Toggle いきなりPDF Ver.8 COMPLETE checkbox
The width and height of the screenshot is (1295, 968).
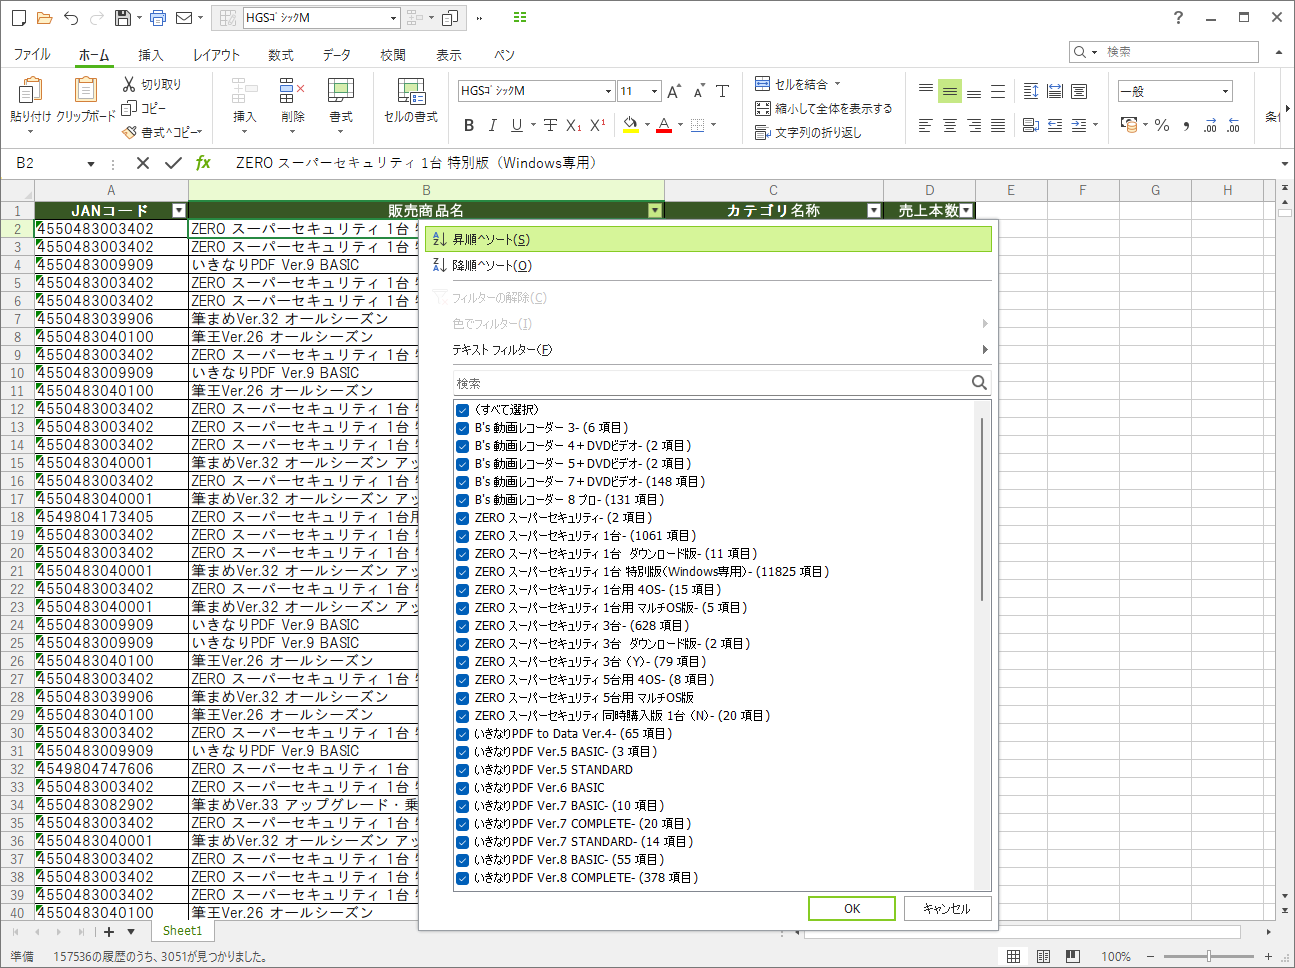[x=462, y=878]
